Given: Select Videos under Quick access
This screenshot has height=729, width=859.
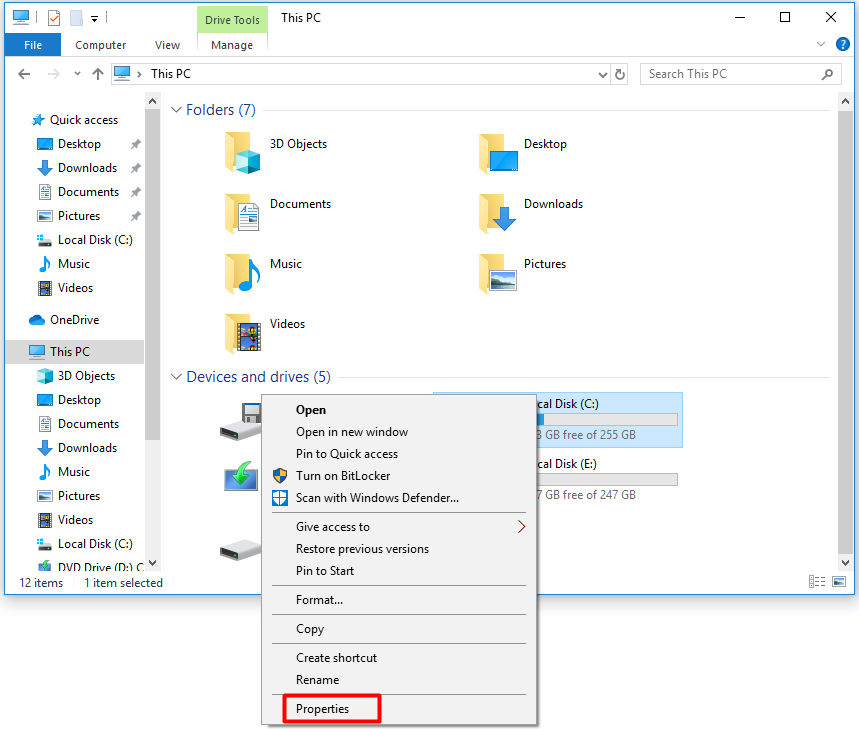Looking at the screenshot, I should coord(75,288).
